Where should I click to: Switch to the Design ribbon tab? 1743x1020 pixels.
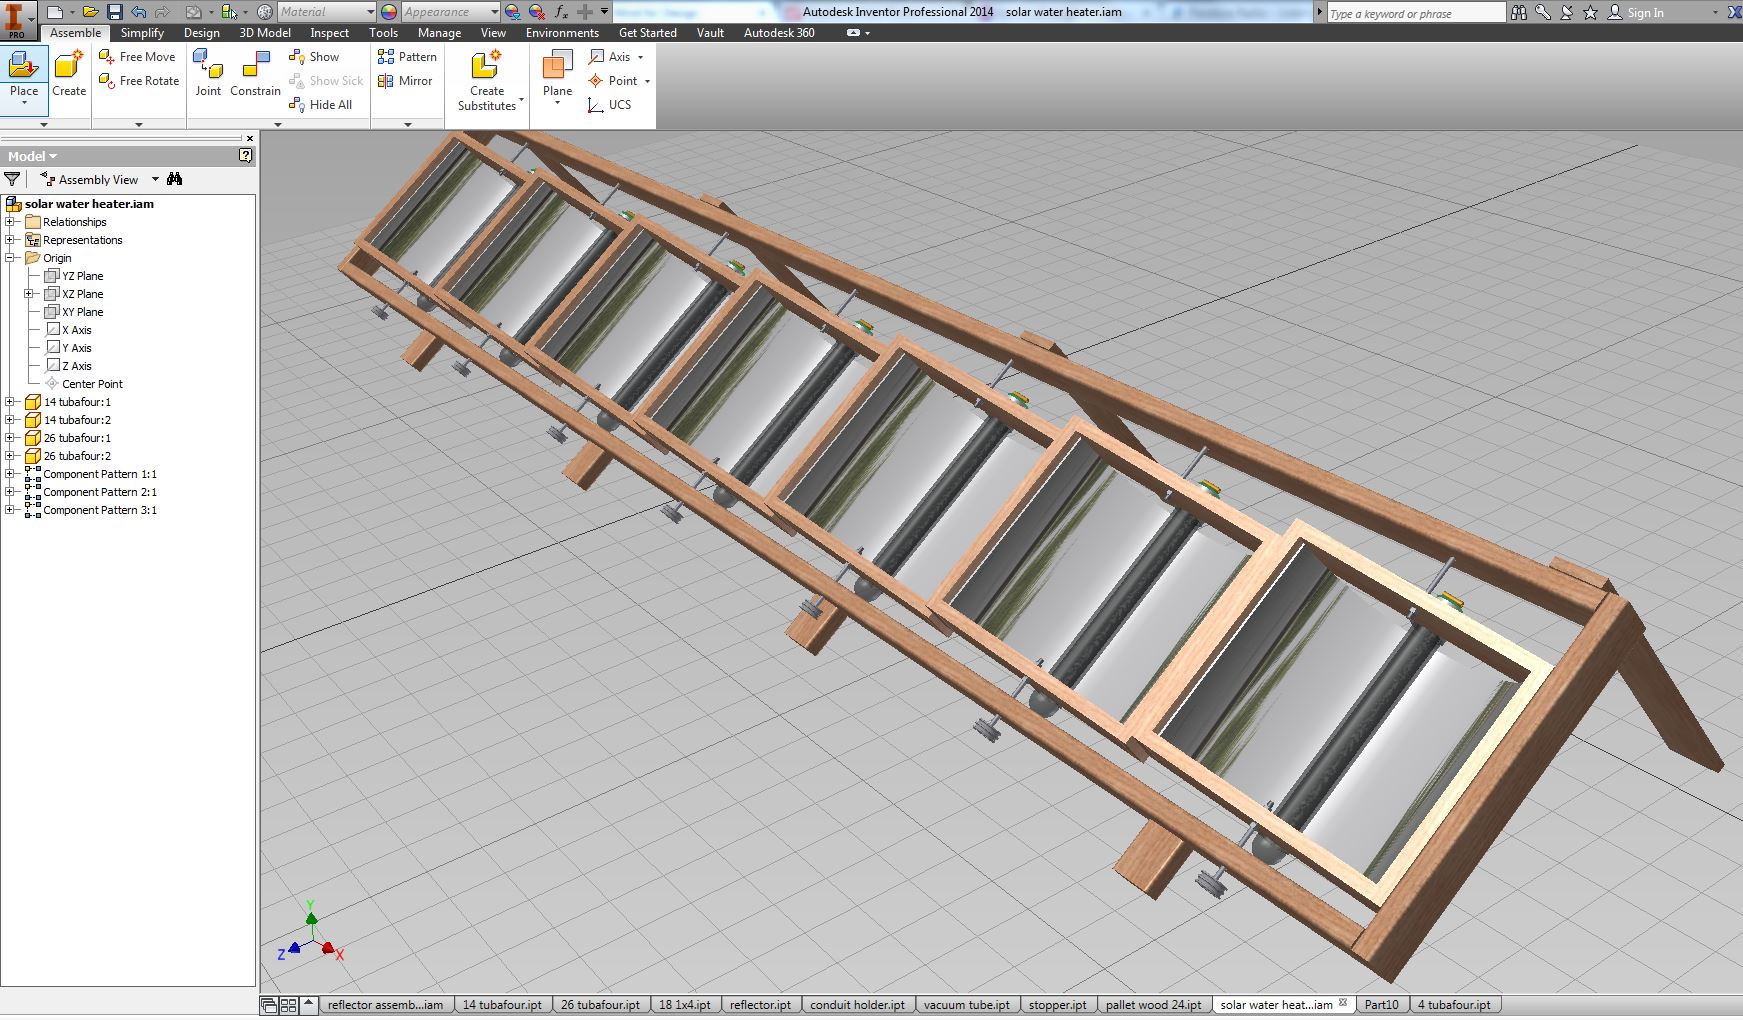201,33
